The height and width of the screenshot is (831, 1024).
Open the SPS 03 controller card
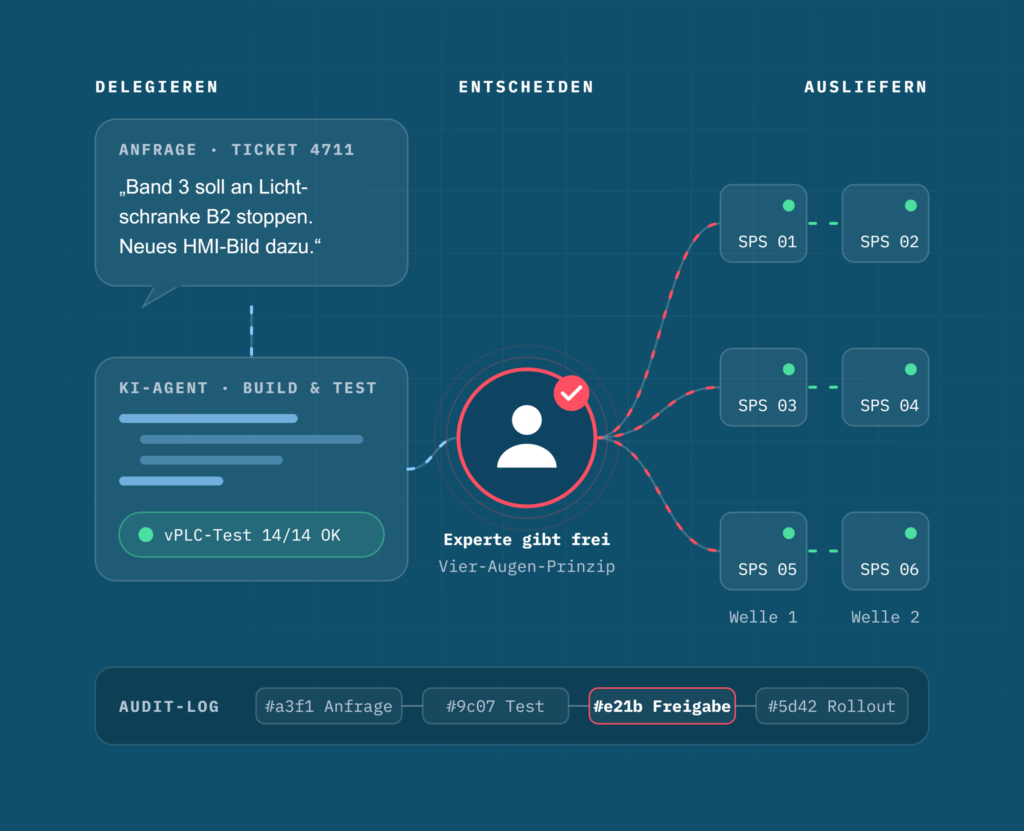pos(763,387)
